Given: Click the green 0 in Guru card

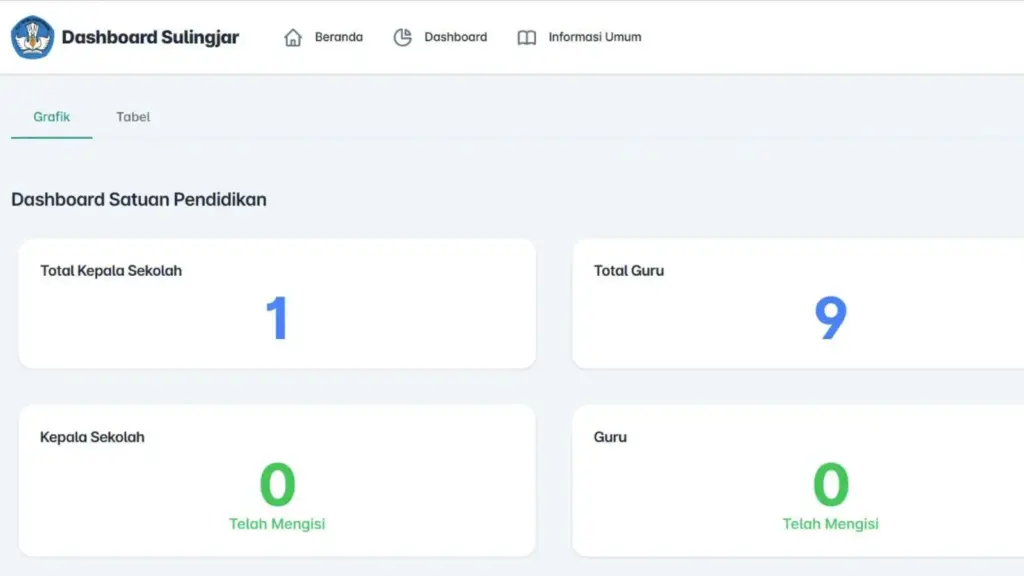Looking at the screenshot, I should (831, 484).
